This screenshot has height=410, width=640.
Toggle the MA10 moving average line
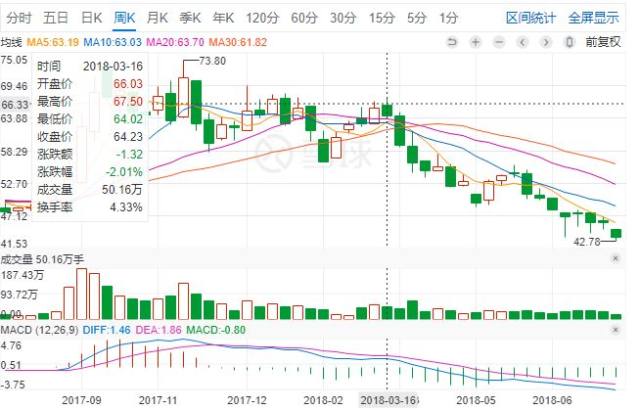pyautogui.click(x=112, y=41)
